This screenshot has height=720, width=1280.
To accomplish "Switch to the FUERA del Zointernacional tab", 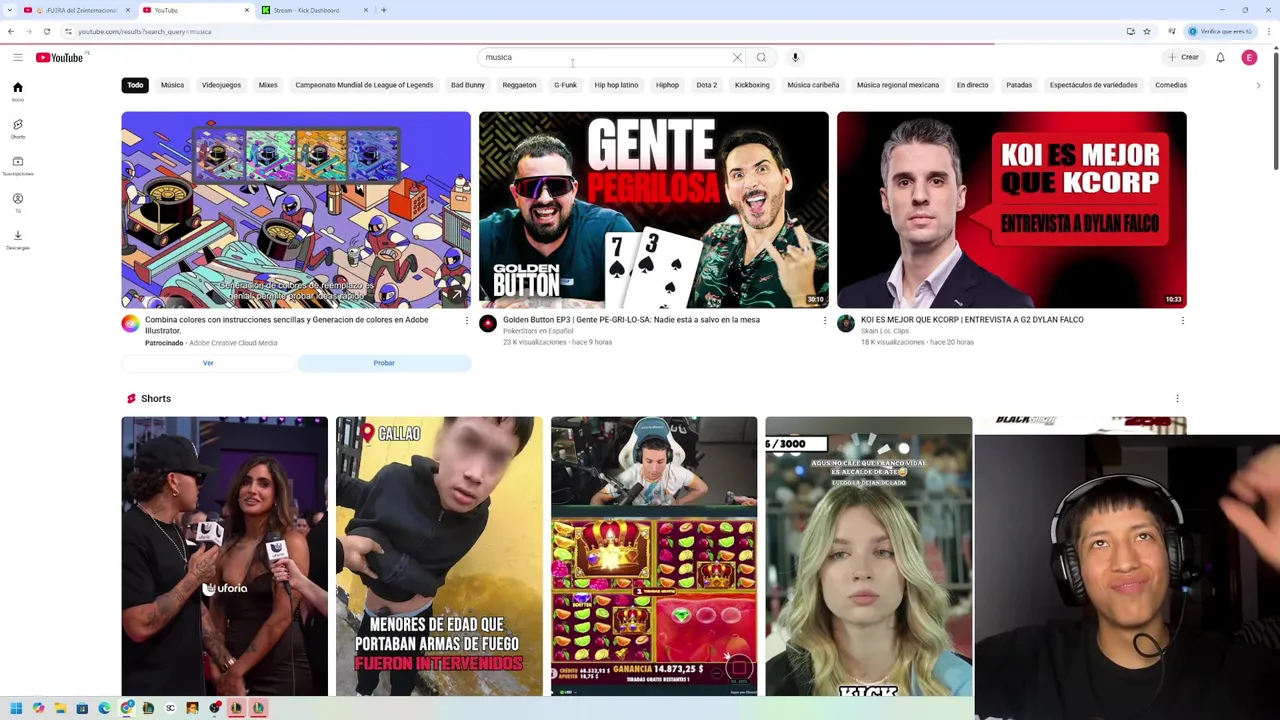I will (x=76, y=10).
